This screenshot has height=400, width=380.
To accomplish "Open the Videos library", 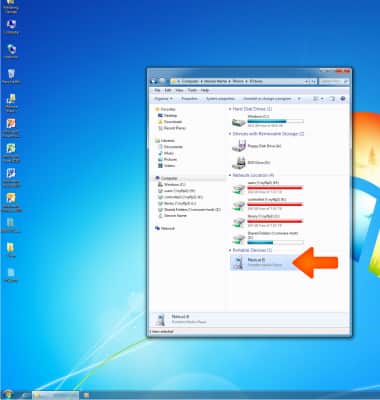I will pyautogui.click(x=167, y=166).
